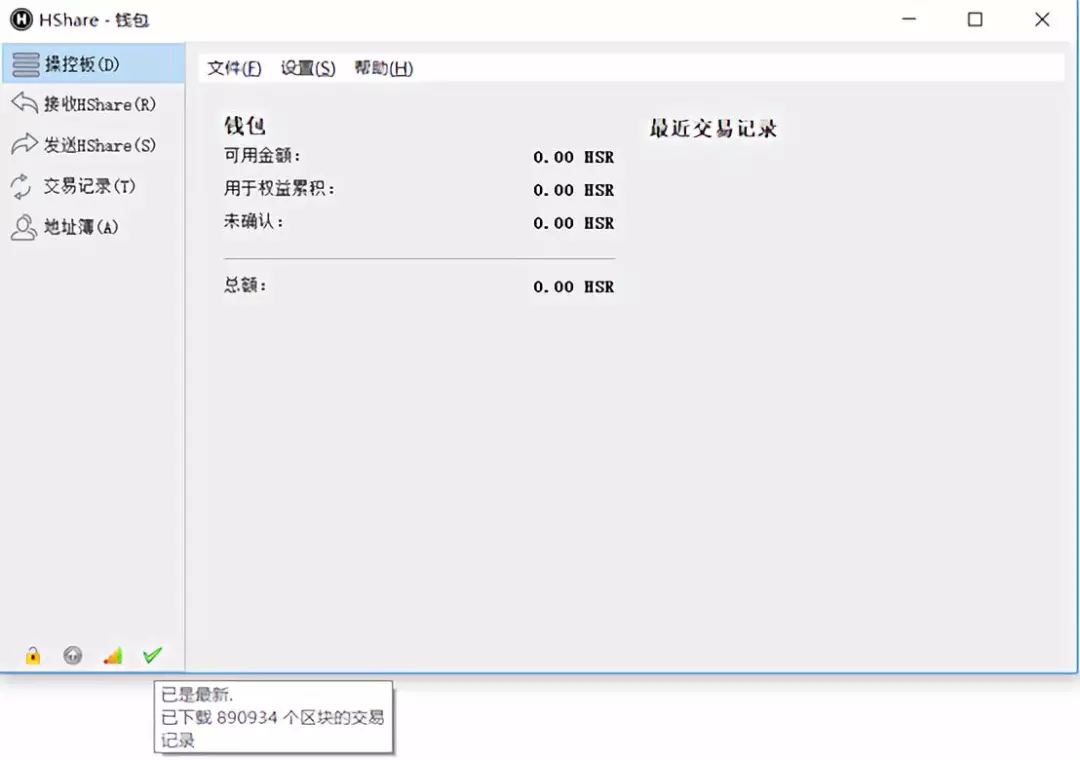1080x760 pixels.
Task: Go to 接收HShare(R) receive page
Action: (x=93, y=104)
